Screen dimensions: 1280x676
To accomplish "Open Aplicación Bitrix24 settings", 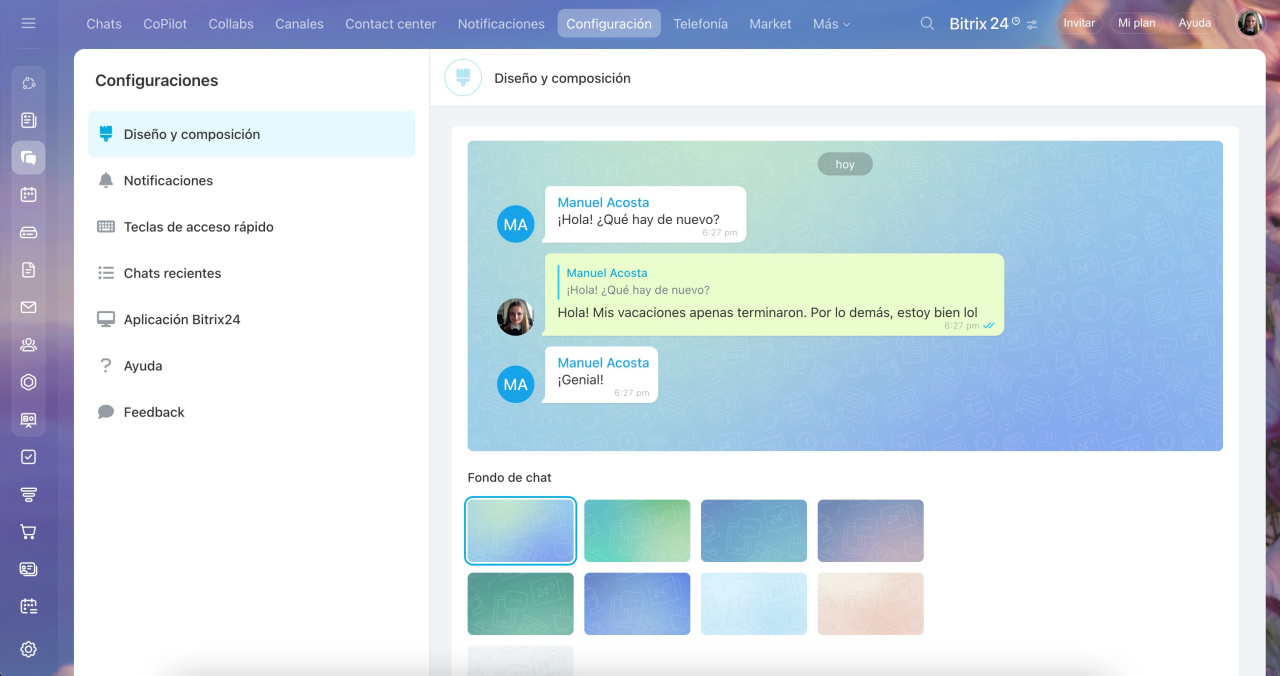I will [251, 319].
